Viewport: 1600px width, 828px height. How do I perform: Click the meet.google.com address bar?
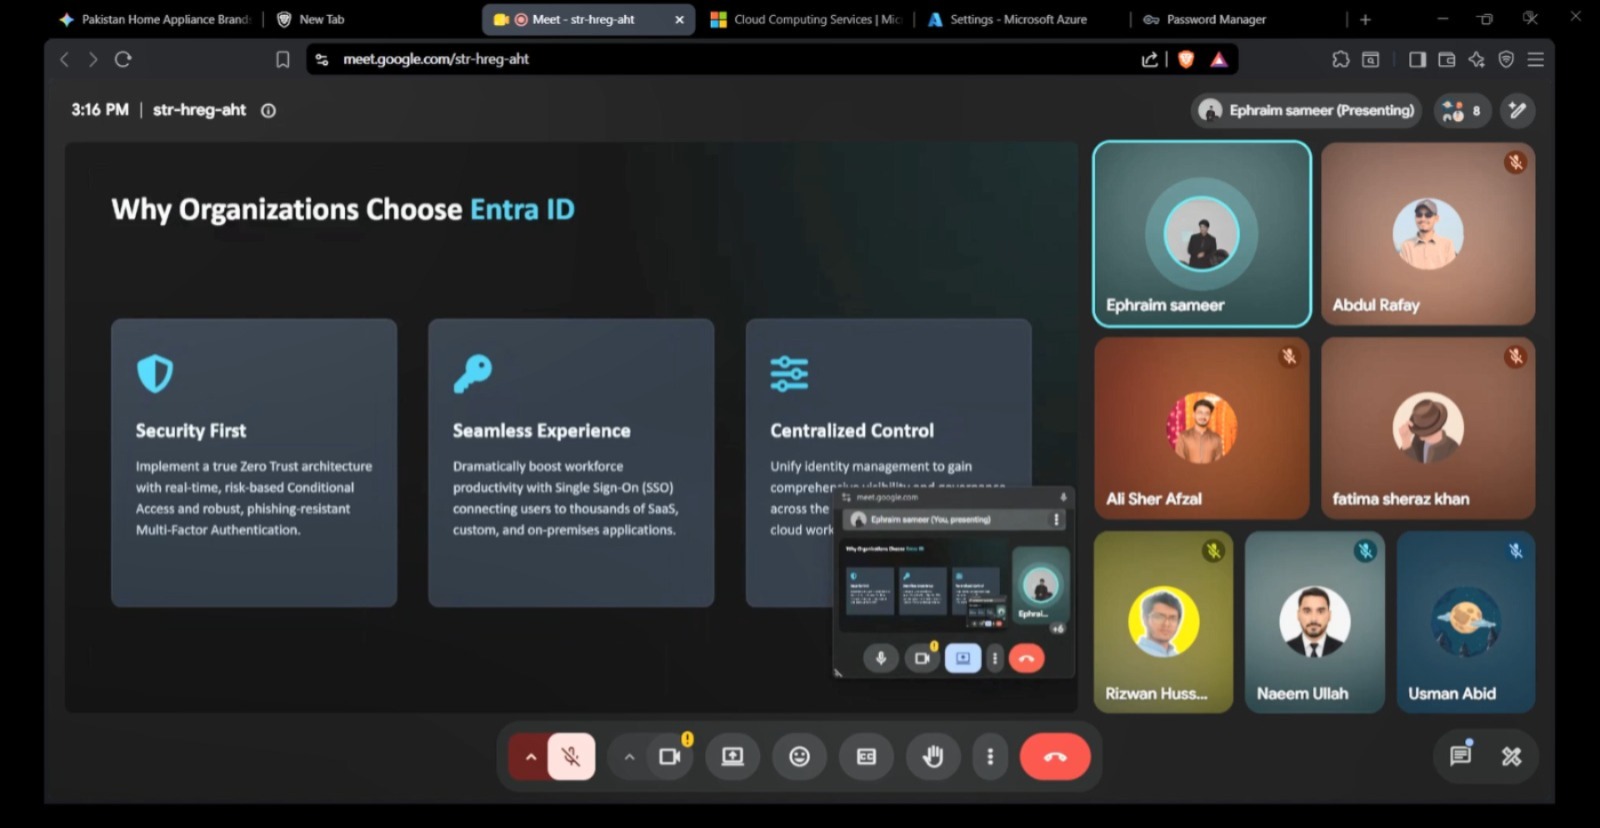[x=436, y=59]
